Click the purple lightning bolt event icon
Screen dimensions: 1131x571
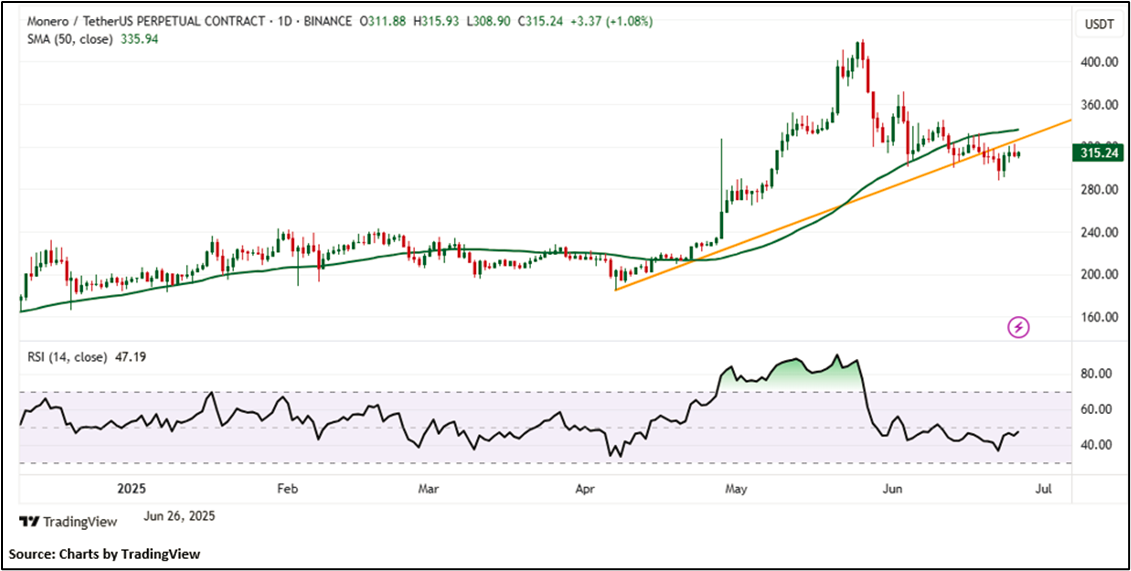pyautogui.click(x=1018, y=328)
